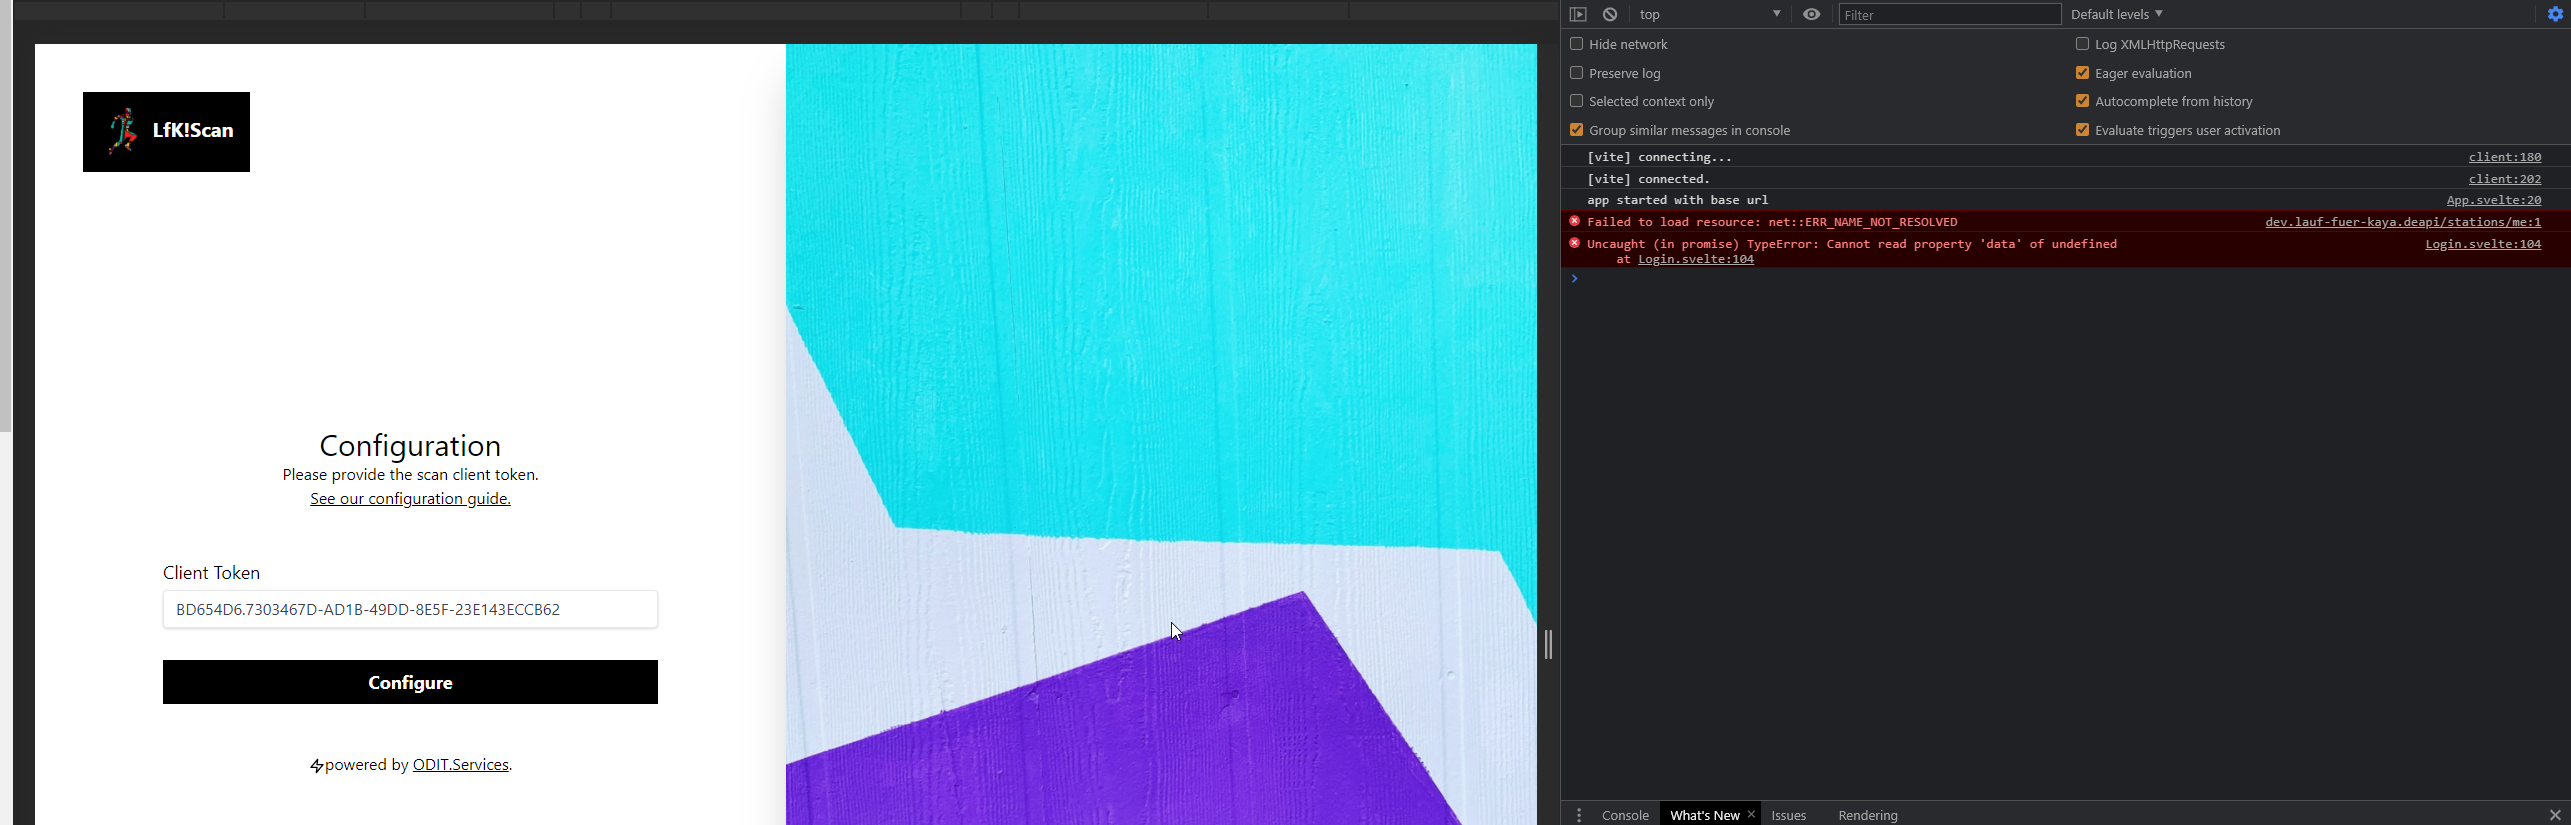Click the live expression eye icon

click(x=1811, y=14)
